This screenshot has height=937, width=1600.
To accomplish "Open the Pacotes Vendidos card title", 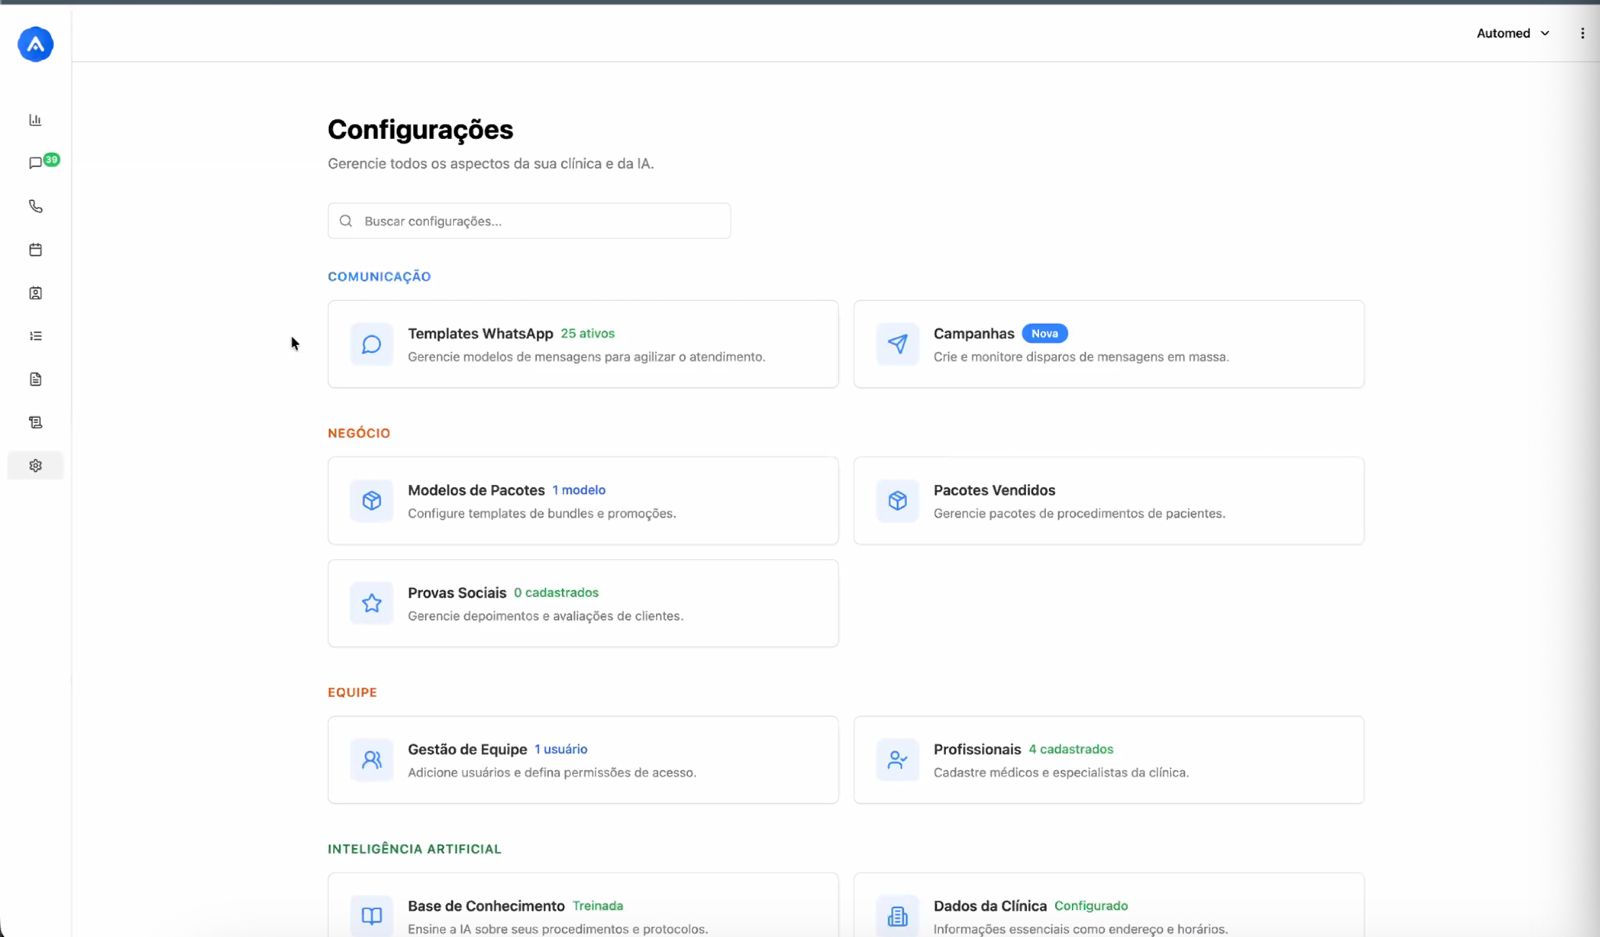I will pyautogui.click(x=994, y=490).
